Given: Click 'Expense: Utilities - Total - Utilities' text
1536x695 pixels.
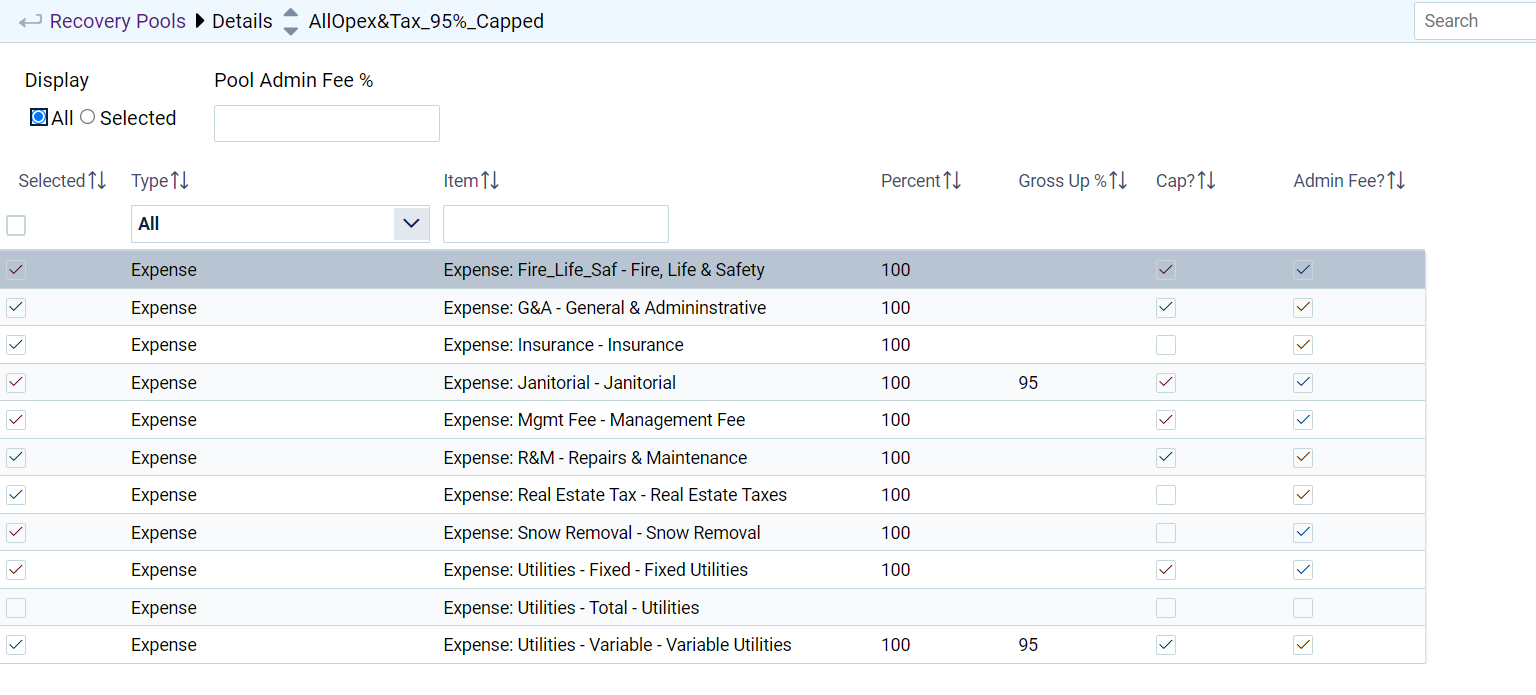Looking at the screenshot, I should [572, 608].
